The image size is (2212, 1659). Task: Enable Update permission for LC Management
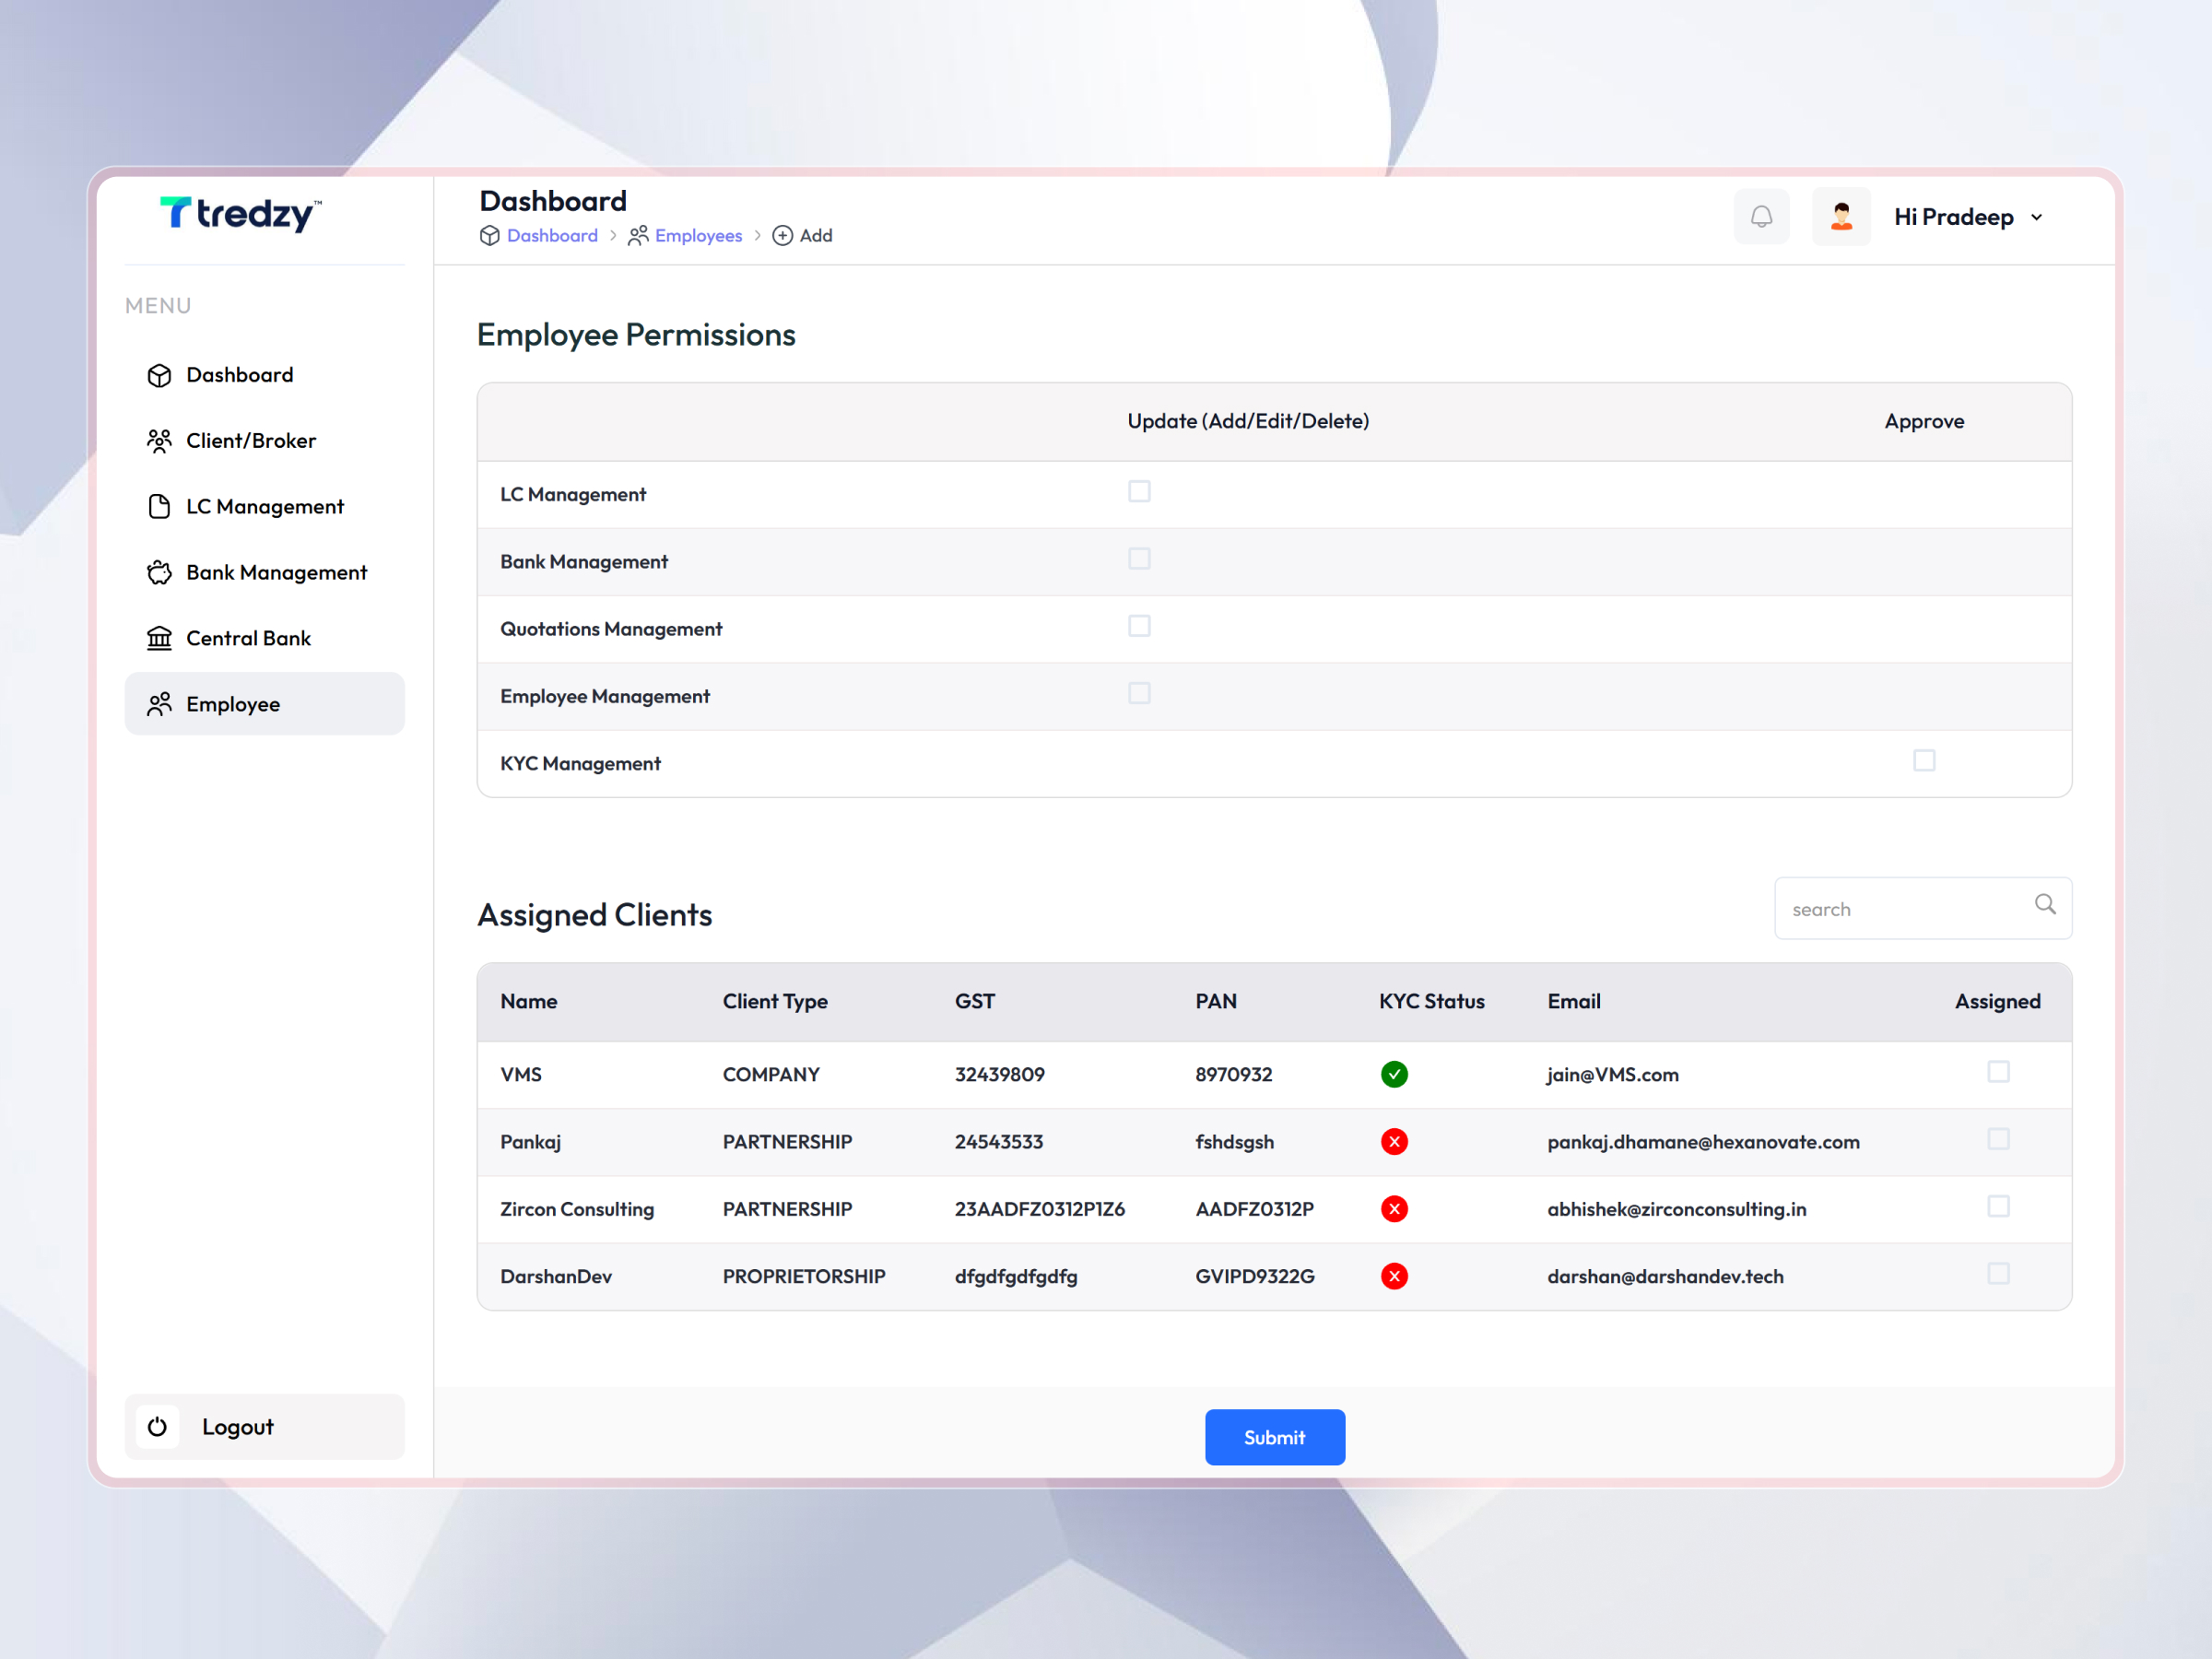(1139, 491)
